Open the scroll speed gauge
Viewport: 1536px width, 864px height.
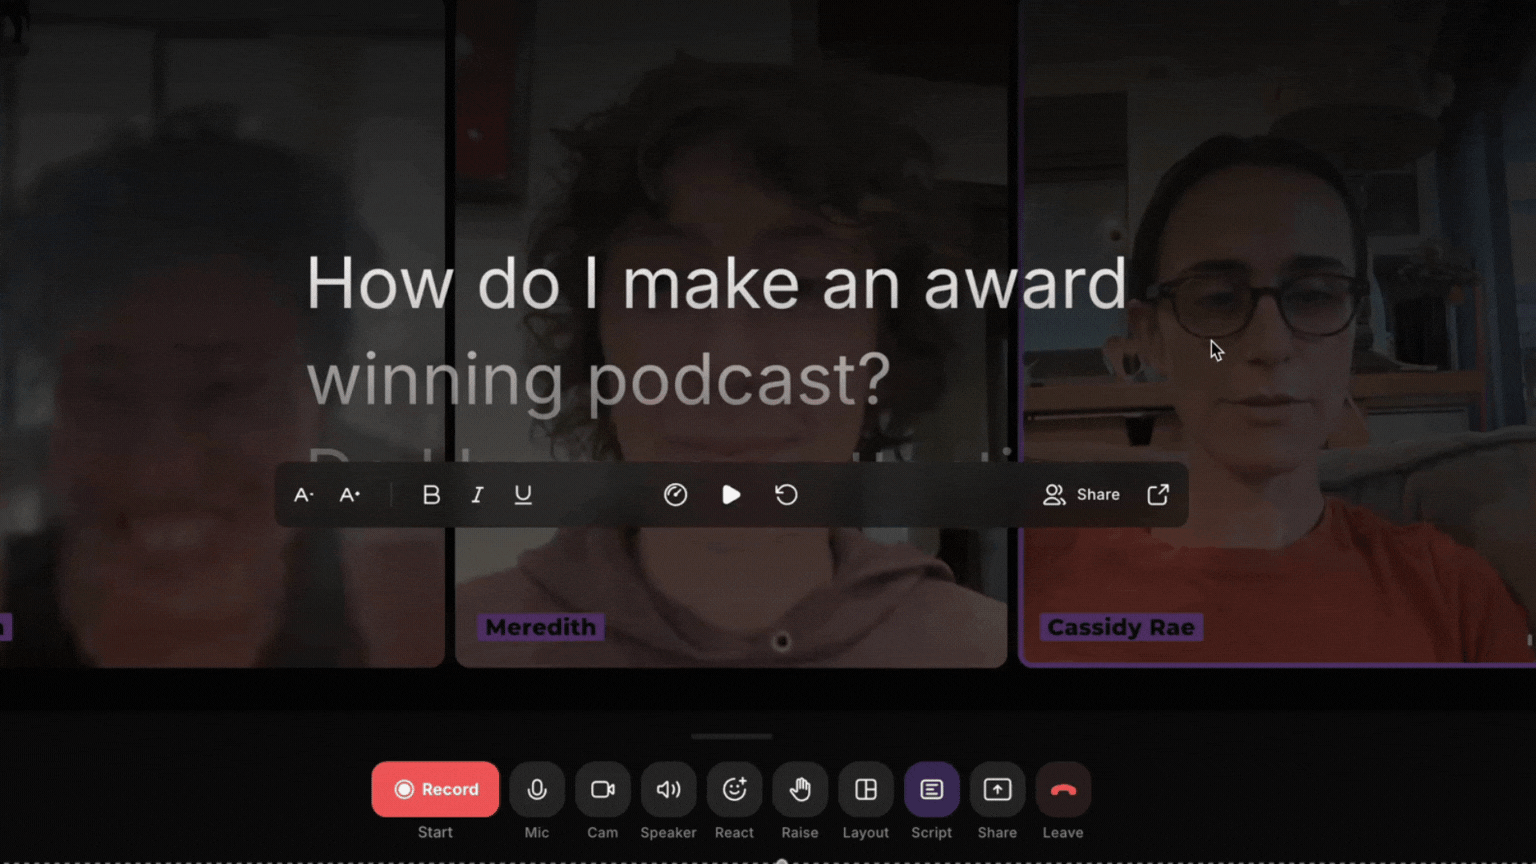675,495
